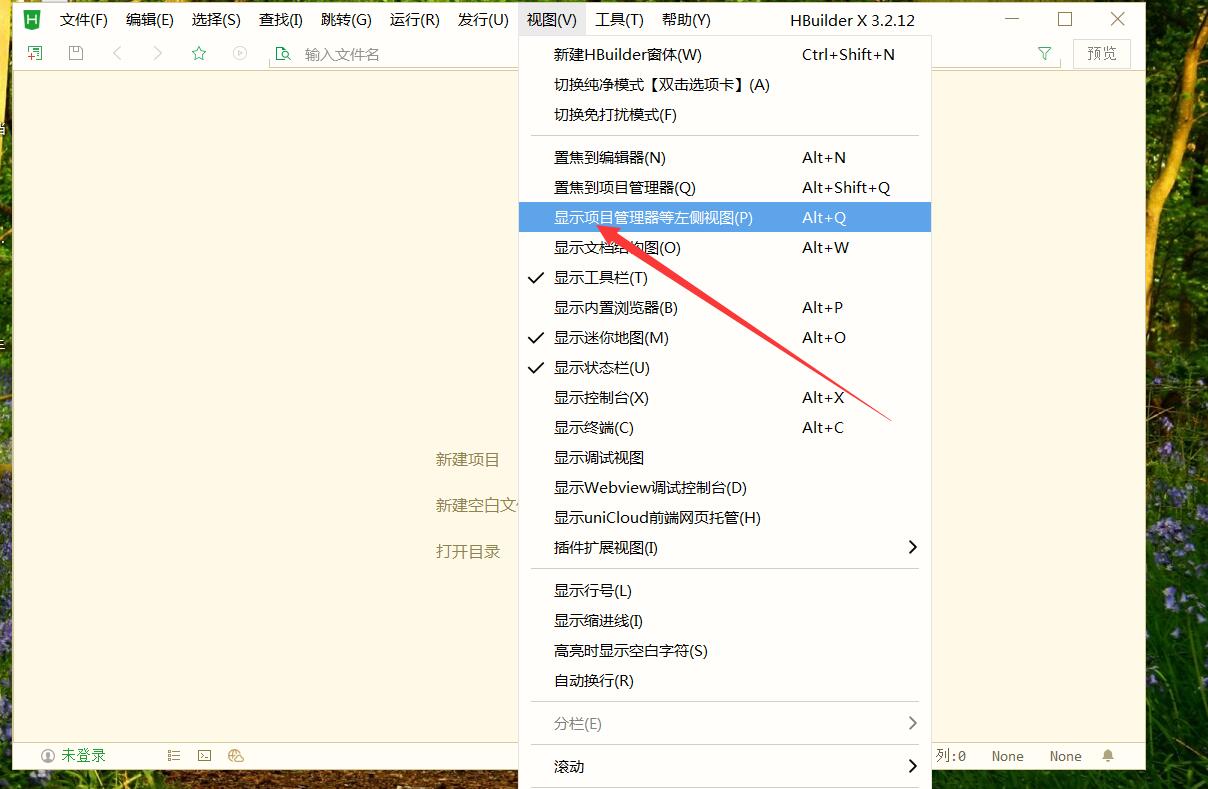Screen dimensions: 1208x789
Task: Click the list icon in status bar
Action: click(x=174, y=756)
